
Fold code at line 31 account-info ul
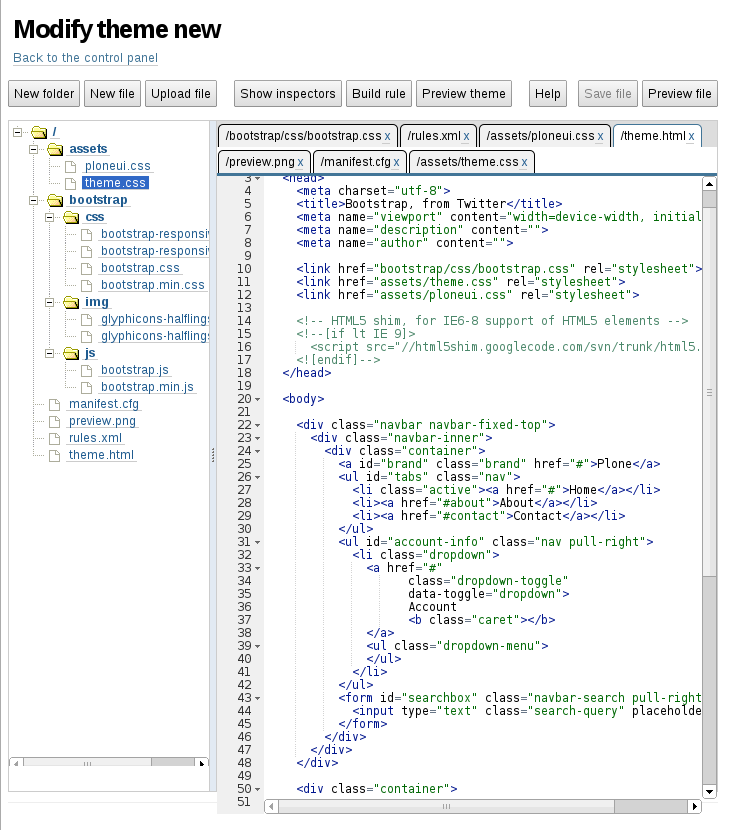pyautogui.click(x=258, y=542)
